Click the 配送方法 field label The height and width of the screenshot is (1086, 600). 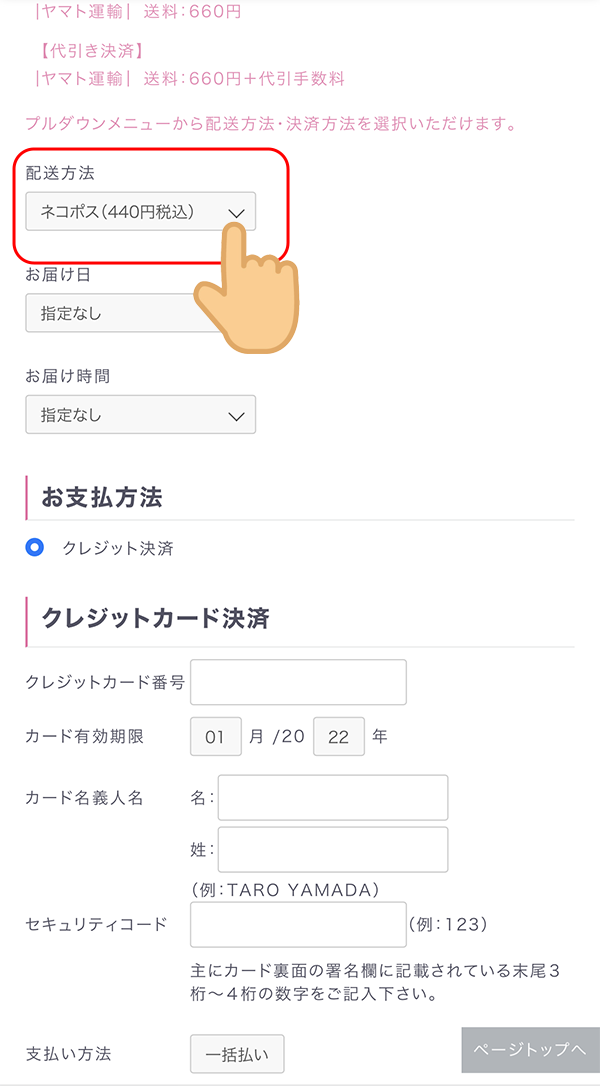60,174
